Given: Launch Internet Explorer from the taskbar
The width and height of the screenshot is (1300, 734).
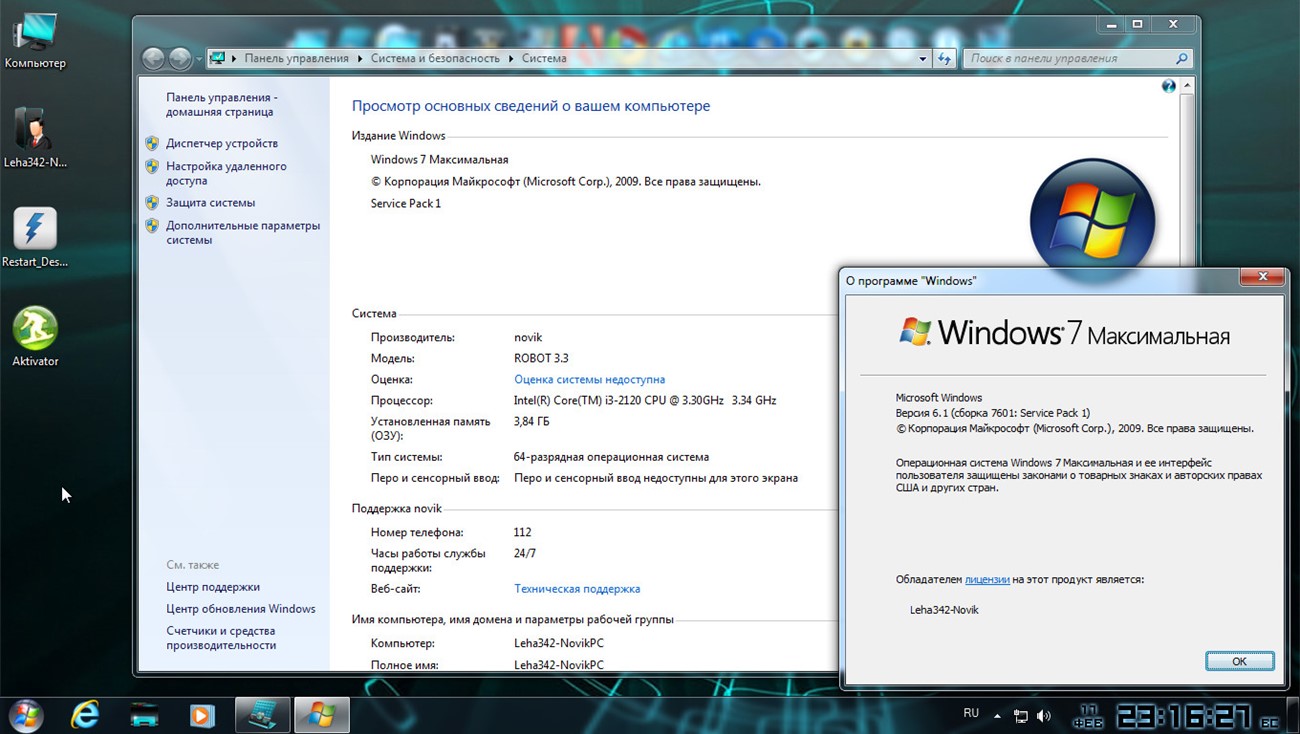Looking at the screenshot, I should point(85,715).
